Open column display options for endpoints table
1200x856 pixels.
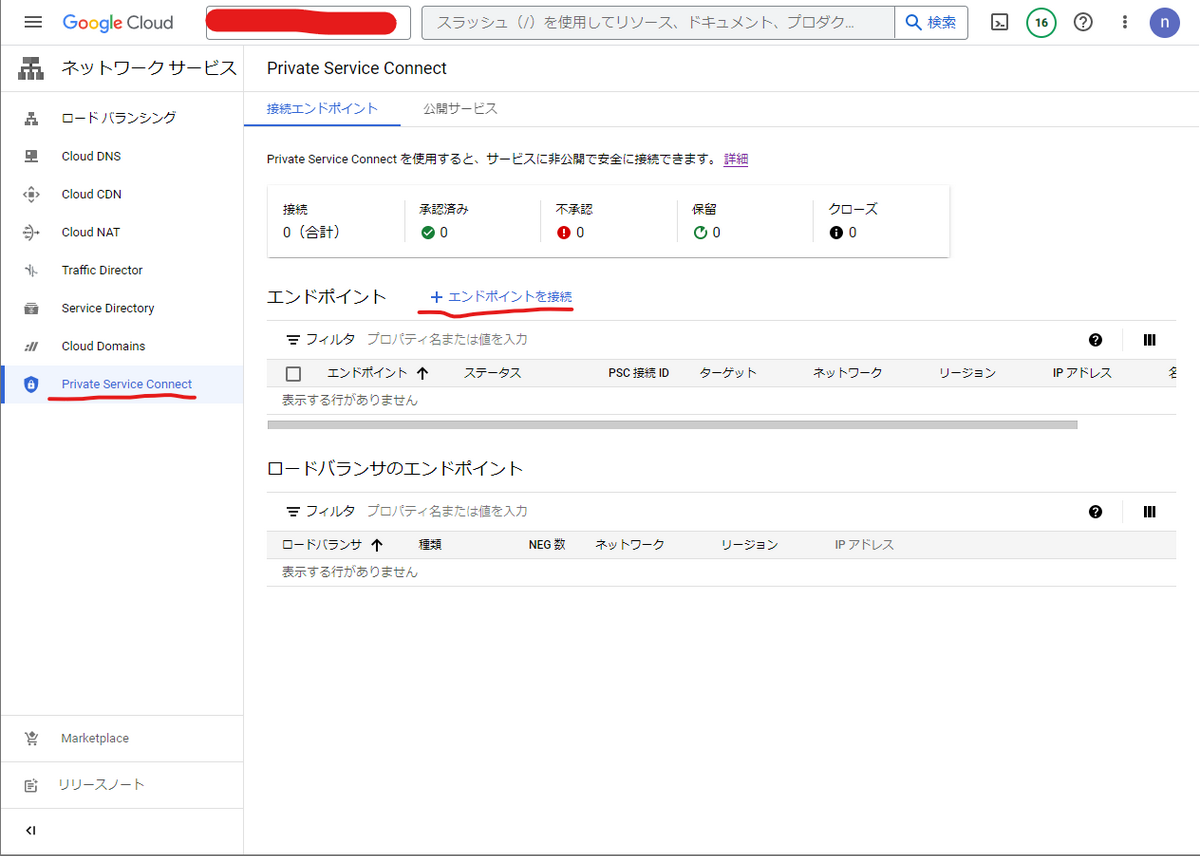point(1149,340)
